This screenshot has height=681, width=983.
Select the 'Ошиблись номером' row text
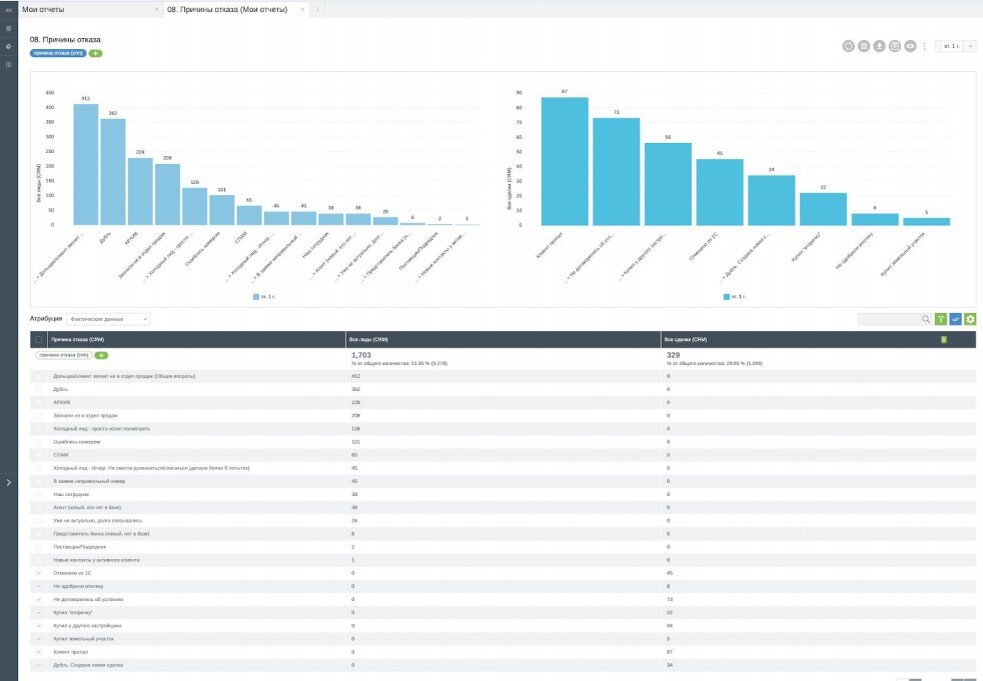[x=76, y=442]
